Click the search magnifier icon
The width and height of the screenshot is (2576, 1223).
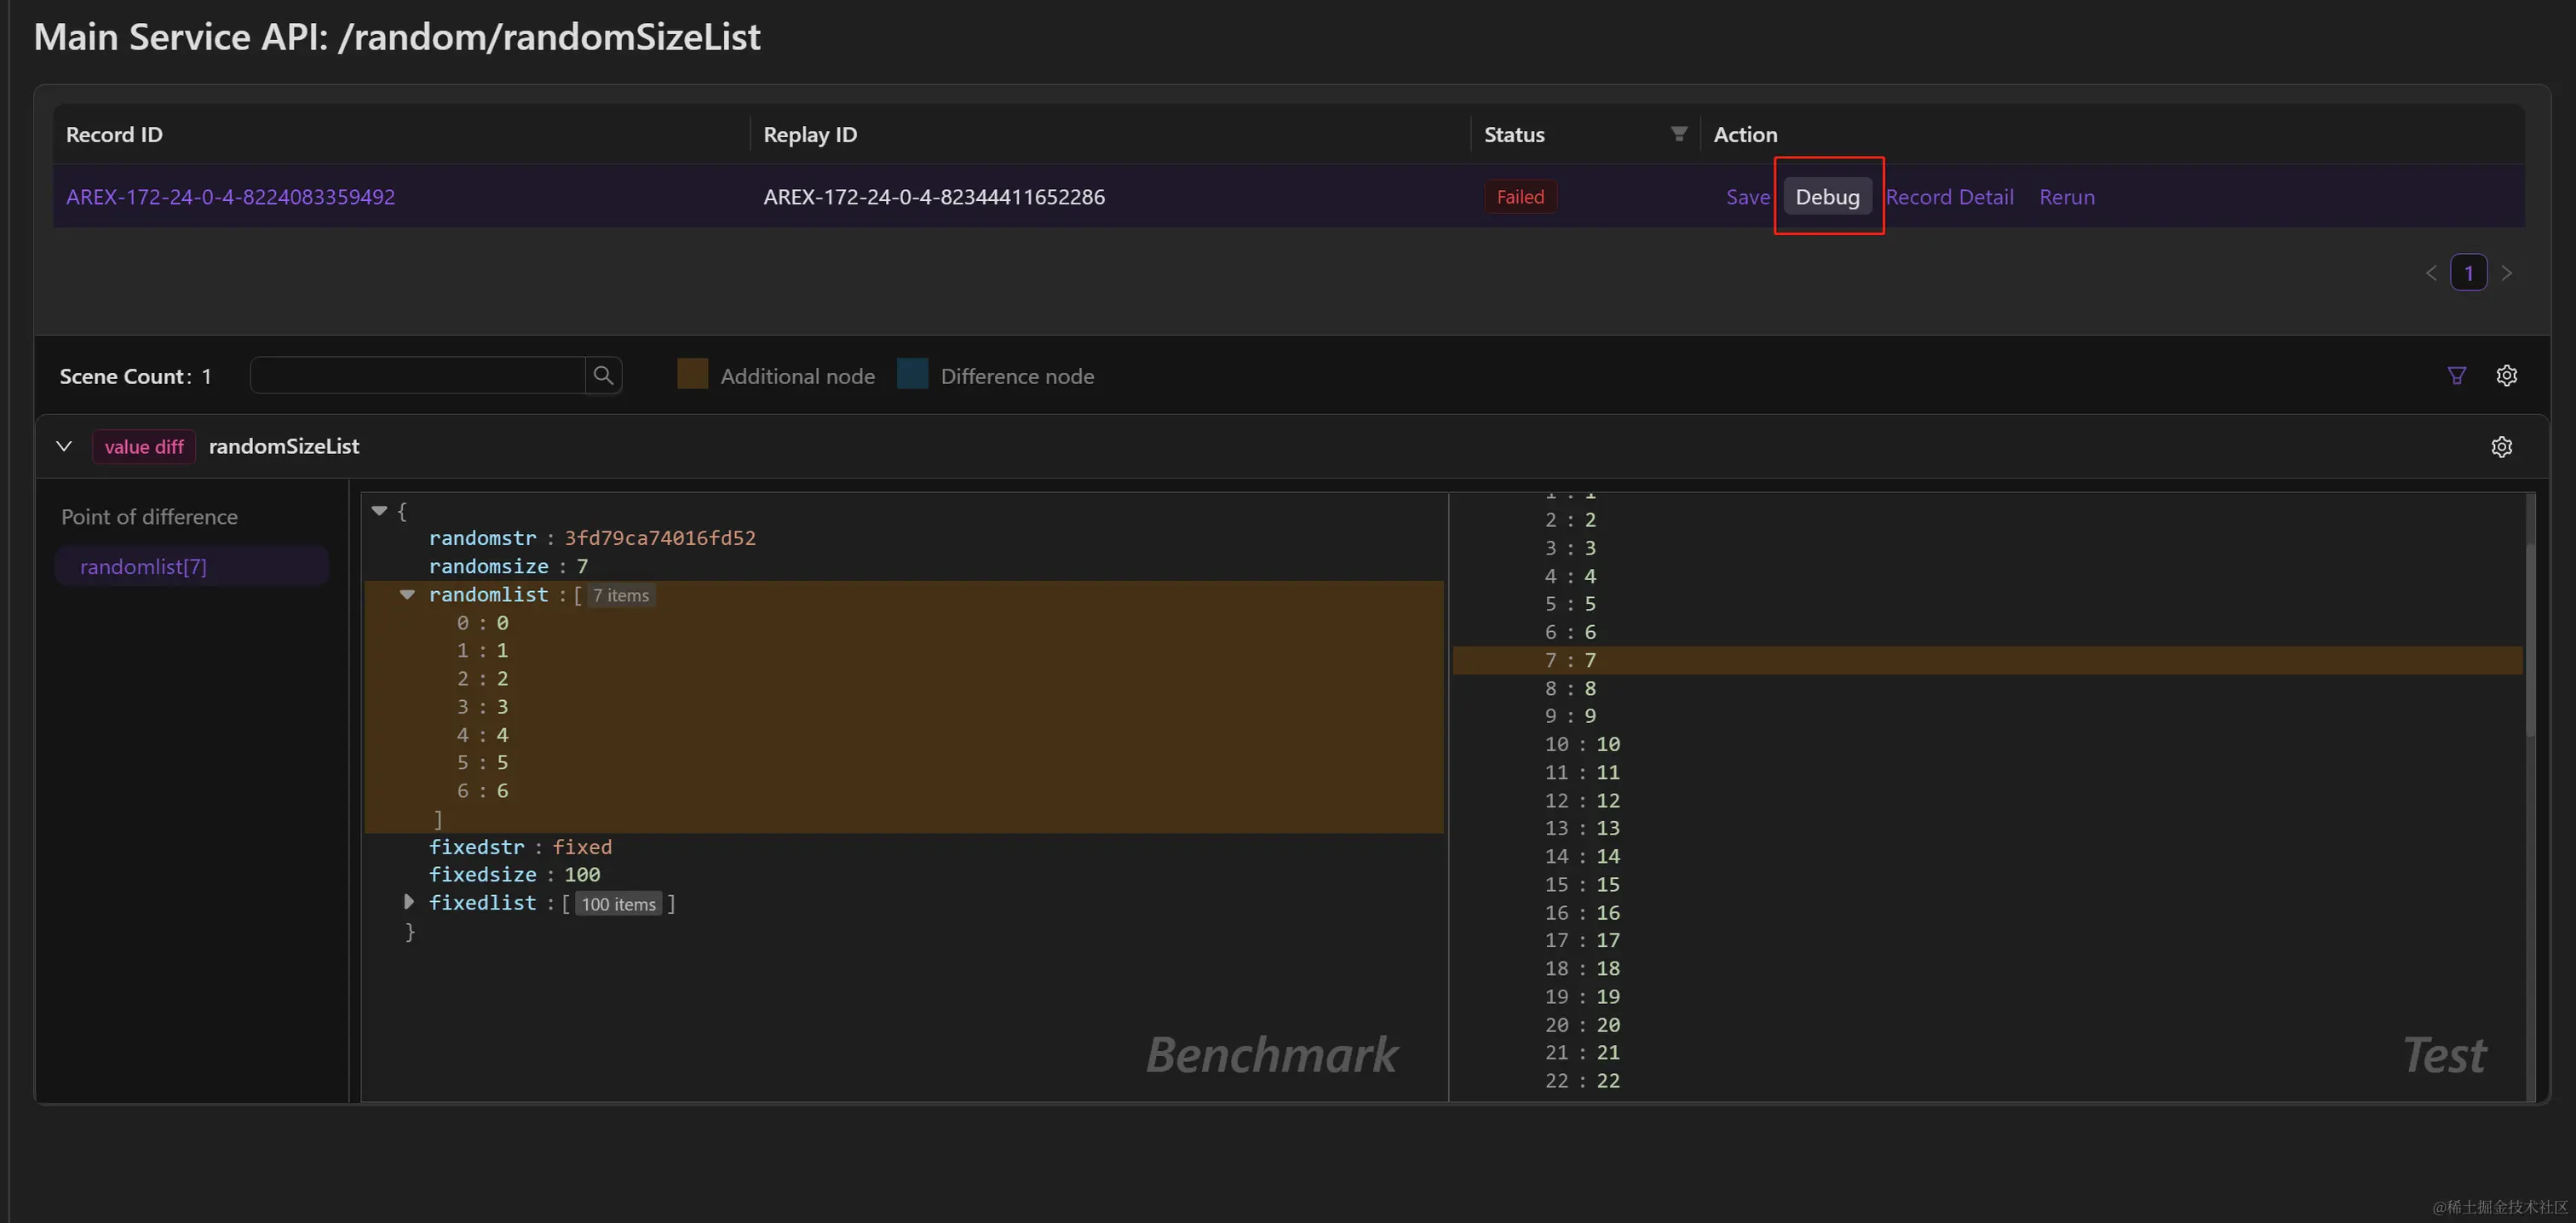(x=603, y=375)
